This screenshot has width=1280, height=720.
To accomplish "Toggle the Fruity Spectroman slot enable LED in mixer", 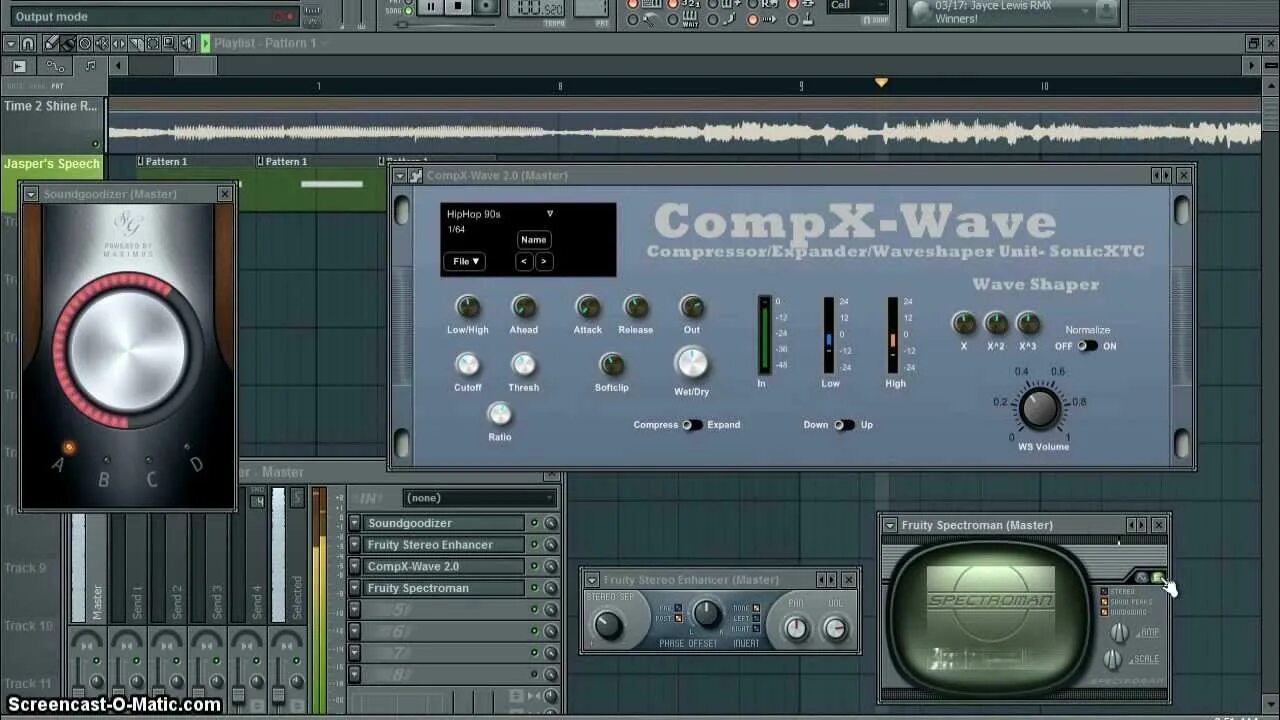I will [x=534, y=588].
